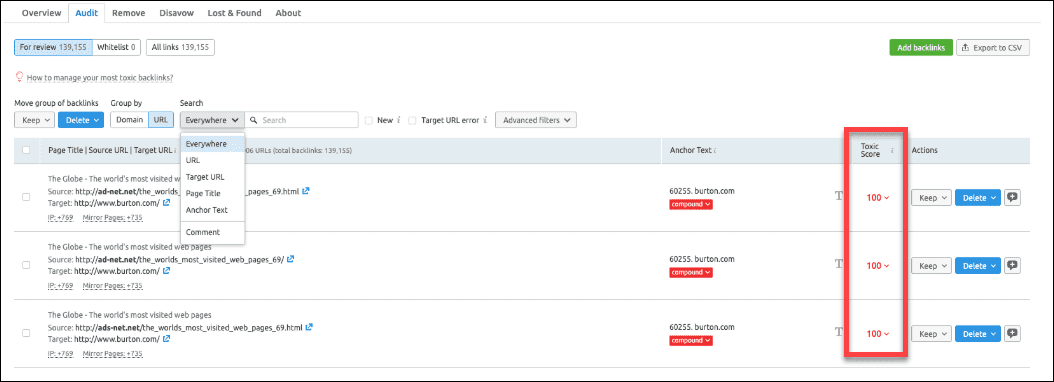
Task: Switch to About tab
Action: pyautogui.click(x=288, y=13)
